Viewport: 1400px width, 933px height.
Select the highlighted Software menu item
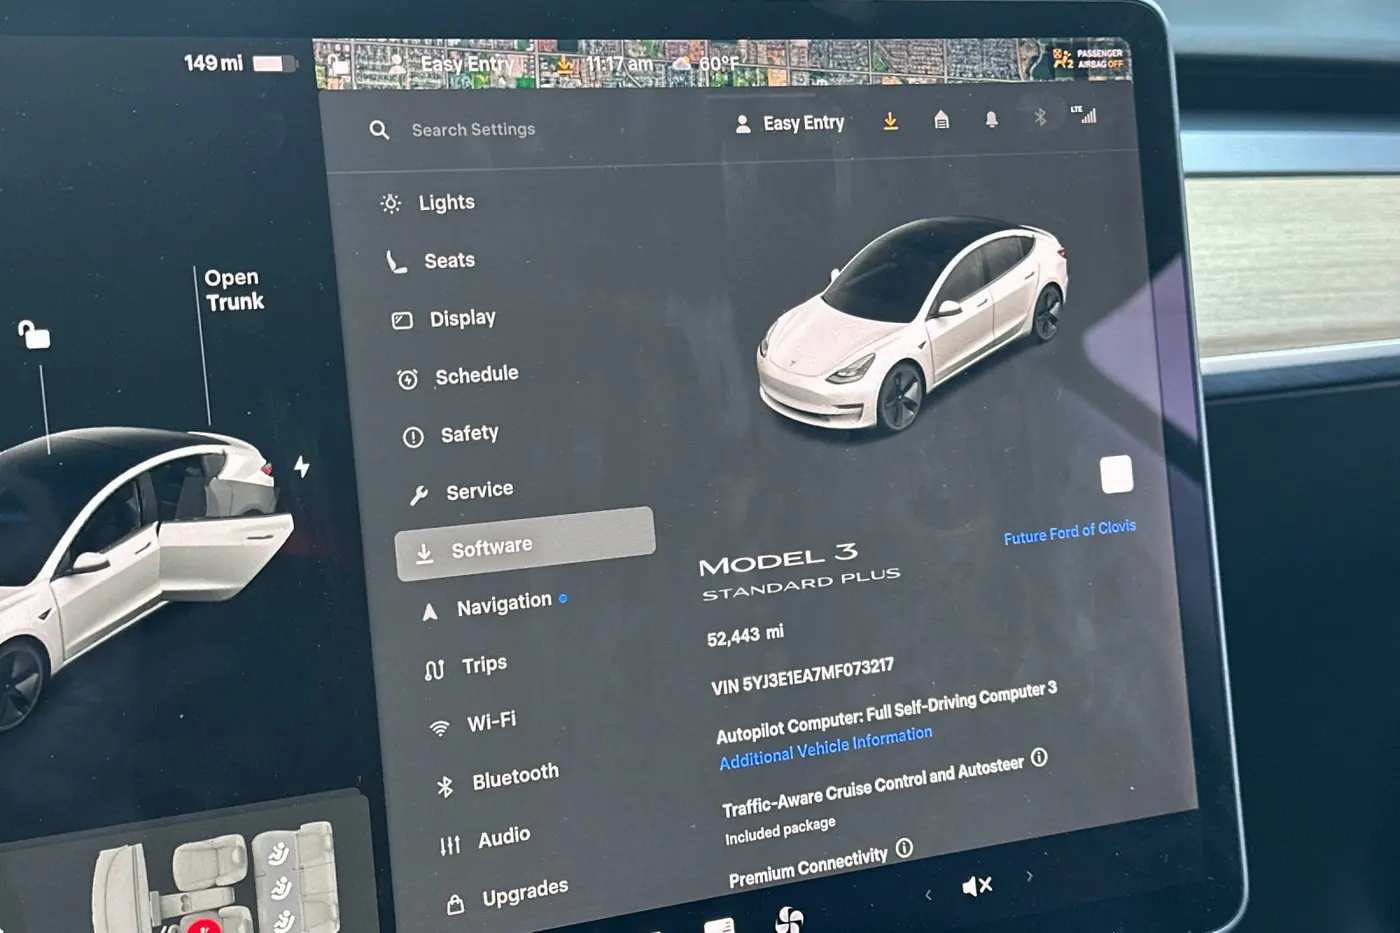click(x=525, y=544)
